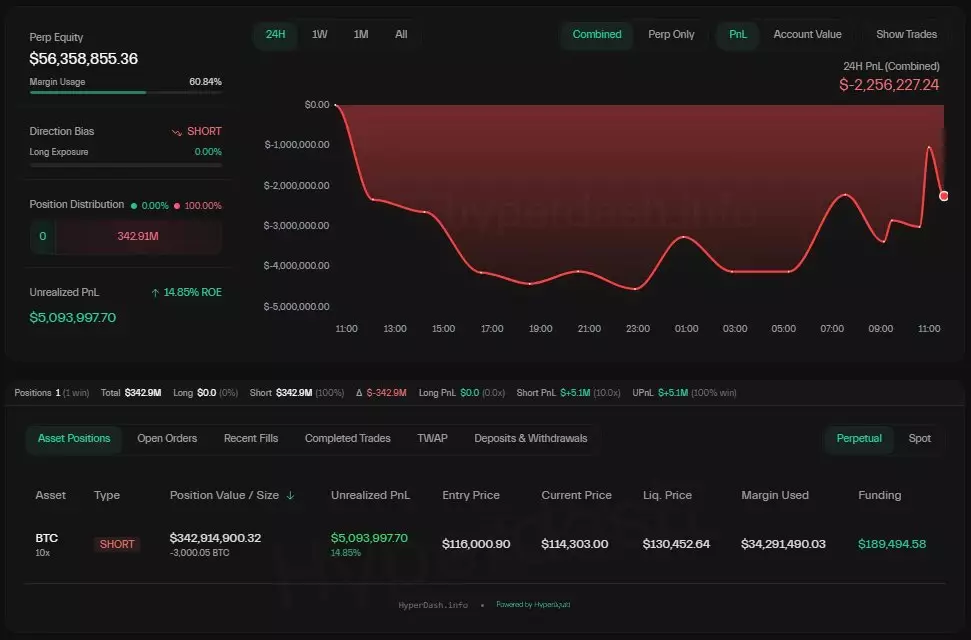Open the Open Orders tab
971x640 pixels.
167,438
